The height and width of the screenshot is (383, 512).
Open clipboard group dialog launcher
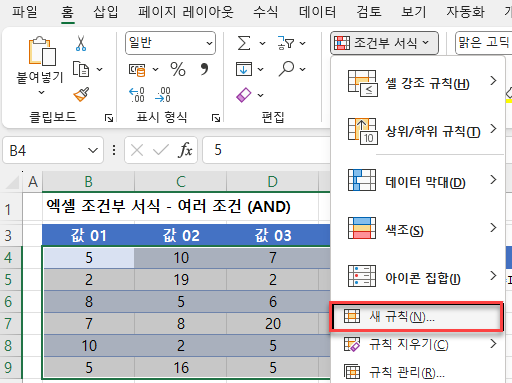click(x=109, y=118)
